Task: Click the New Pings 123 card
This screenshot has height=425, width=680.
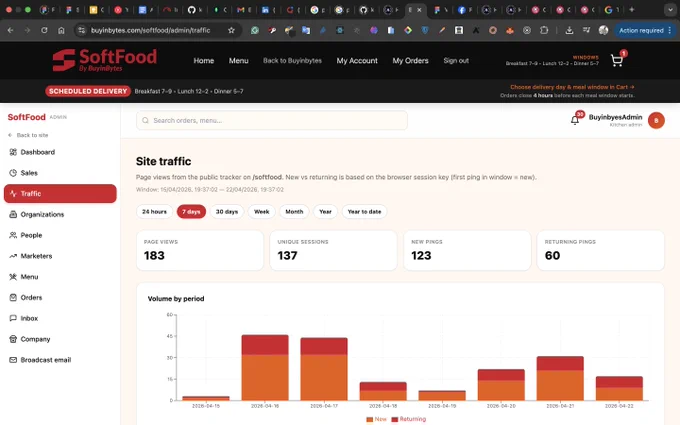Action: (x=467, y=250)
